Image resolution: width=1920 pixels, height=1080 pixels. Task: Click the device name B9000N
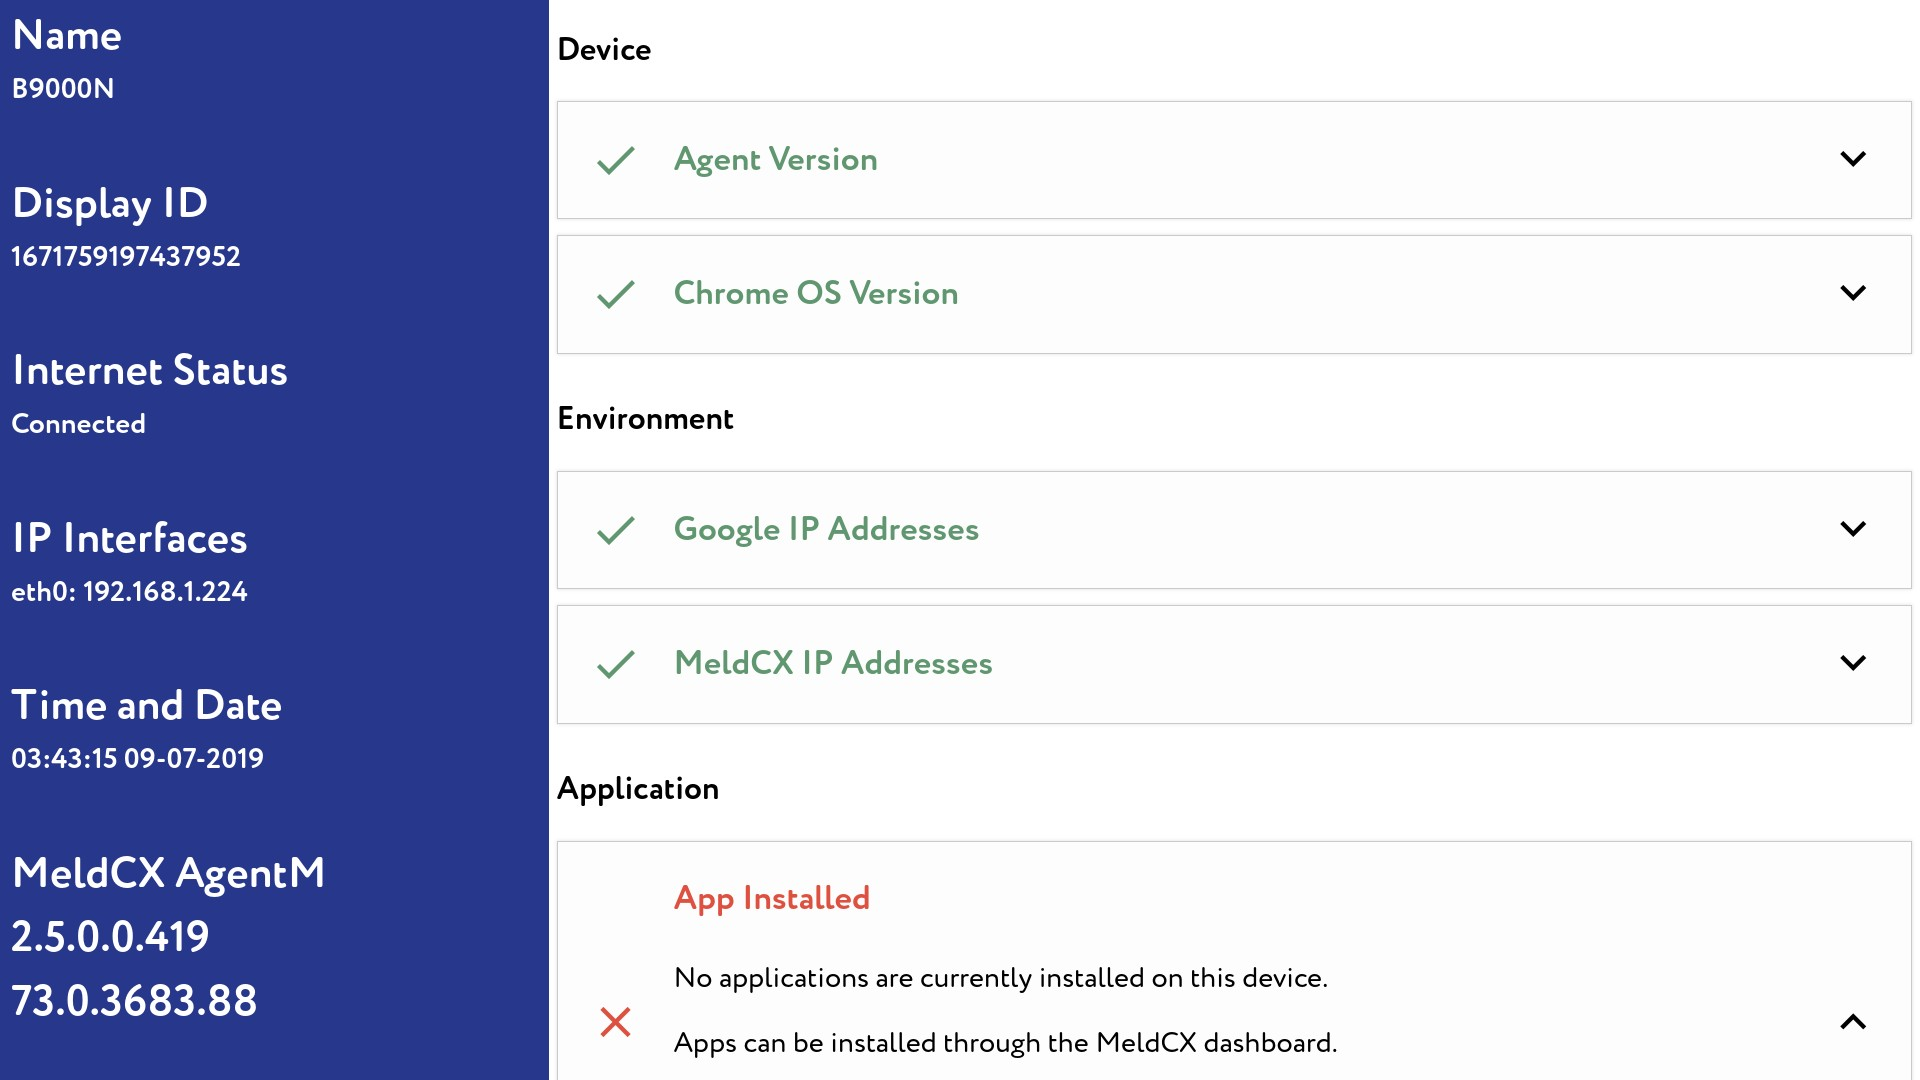(62, 89)
